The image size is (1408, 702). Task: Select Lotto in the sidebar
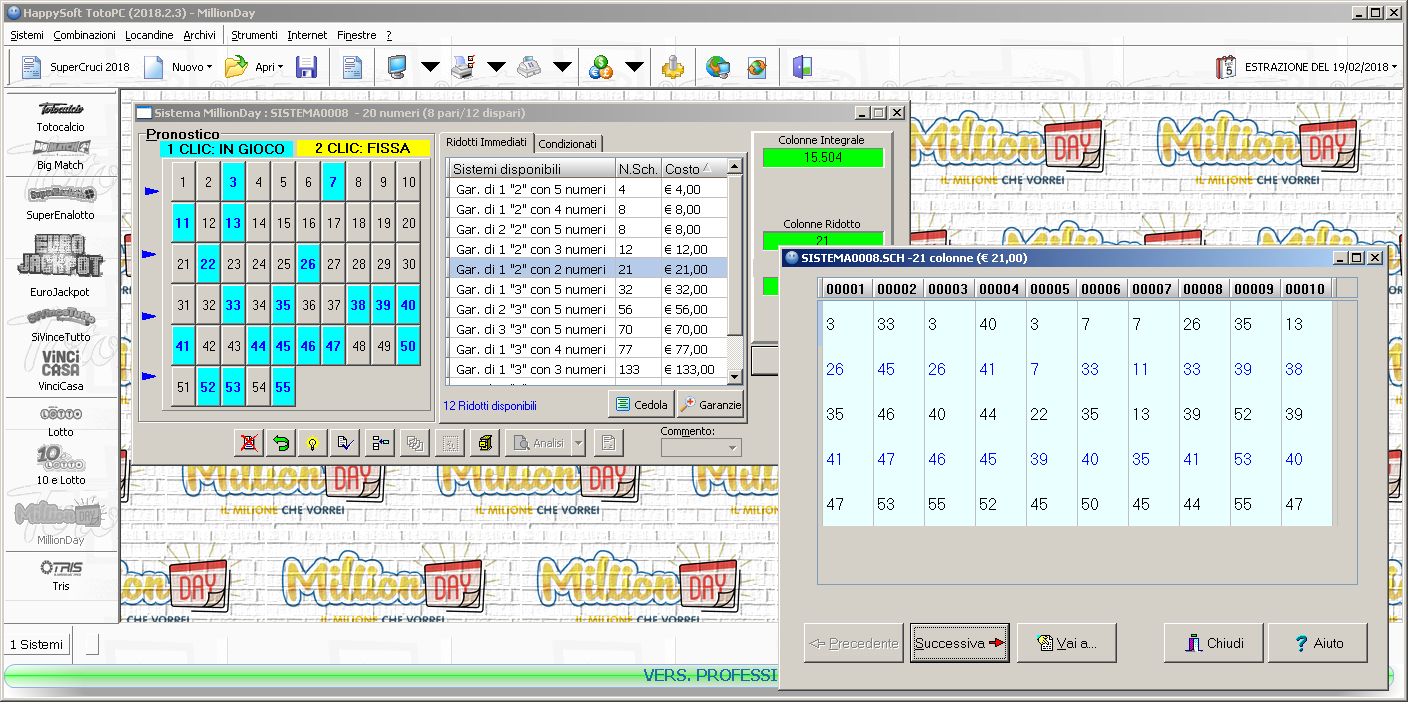click(x=60, y=421)
